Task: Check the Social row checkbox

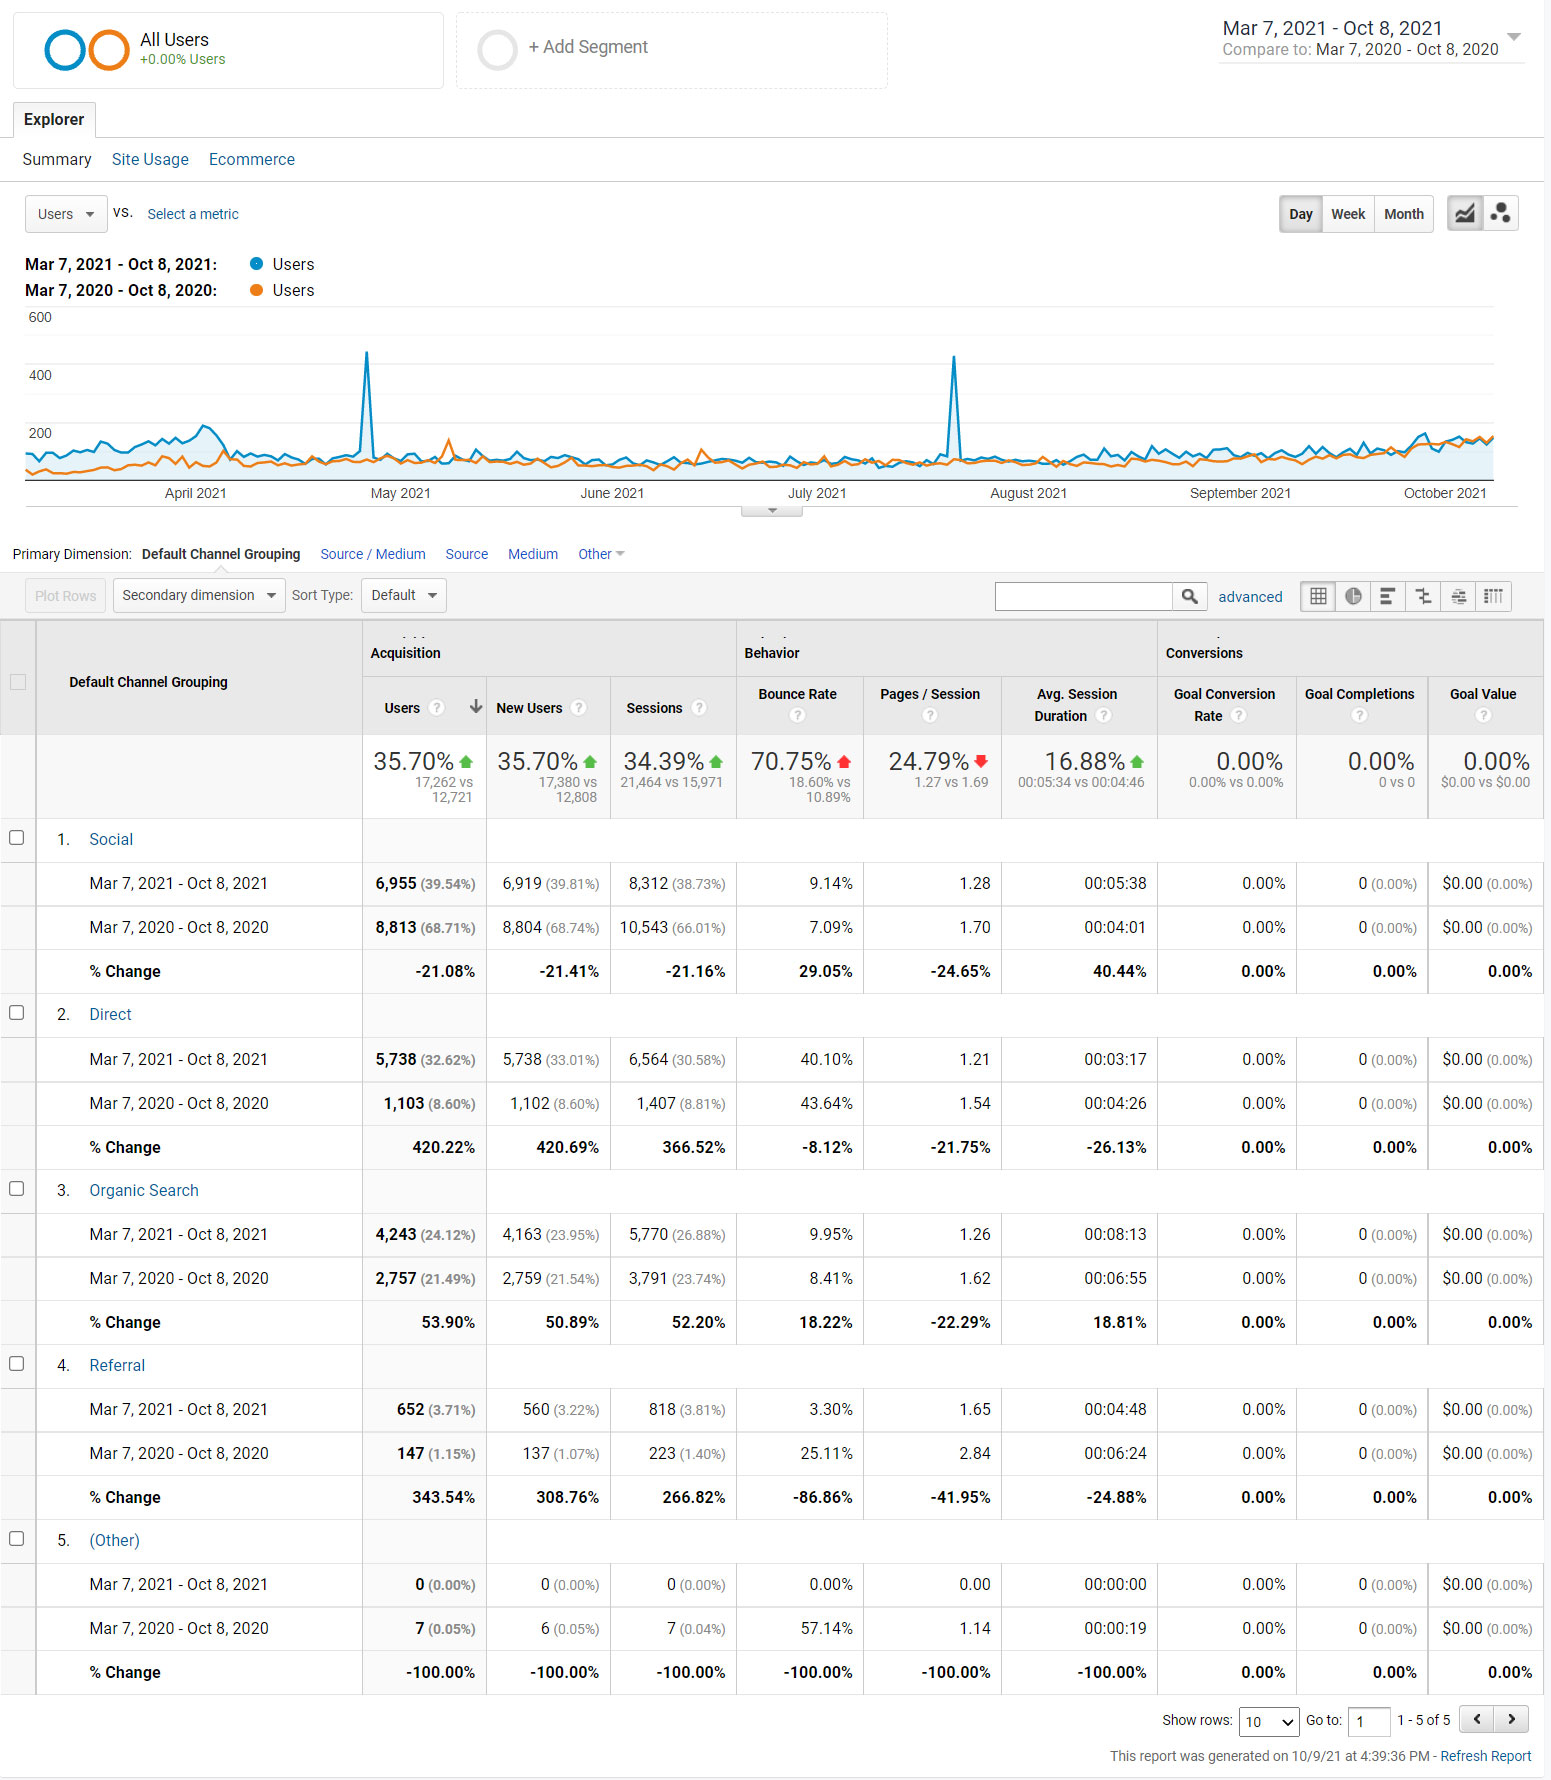Action: (17, 838)
